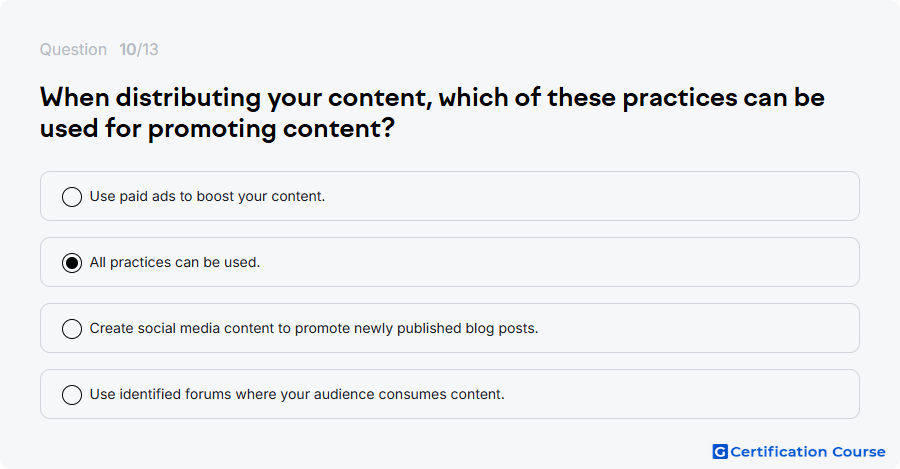900x469 pixels.
Task: Select the 'Create social media content' answer text
Action: tap(314, 328)
